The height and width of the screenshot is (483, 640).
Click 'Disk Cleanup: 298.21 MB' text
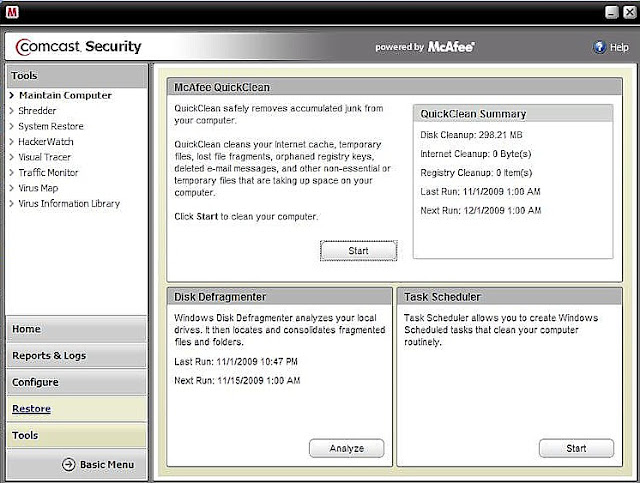coord(471,135)
